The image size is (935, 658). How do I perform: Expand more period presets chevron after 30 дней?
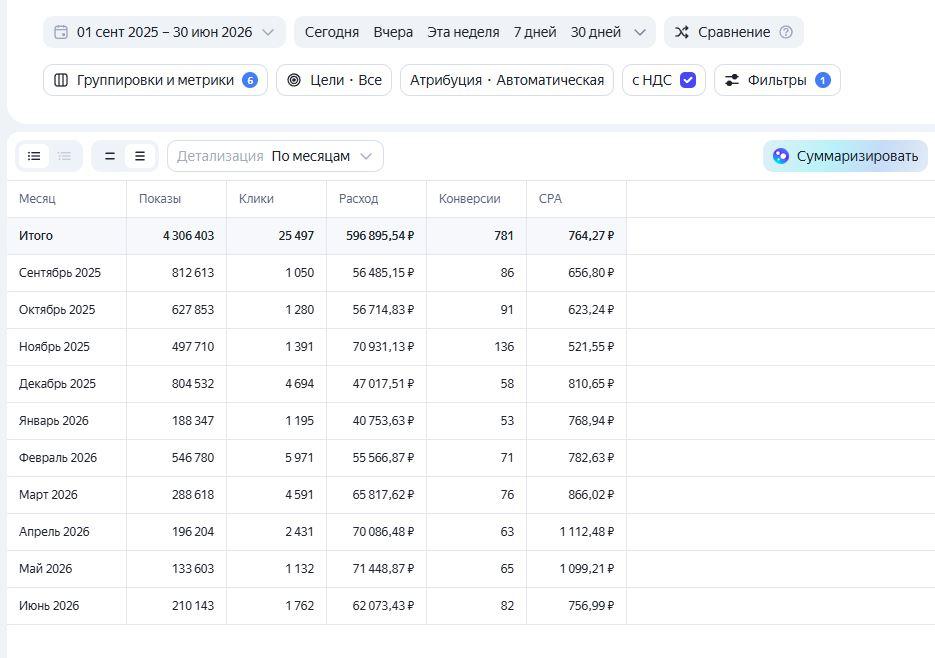[x=640, y=32]
